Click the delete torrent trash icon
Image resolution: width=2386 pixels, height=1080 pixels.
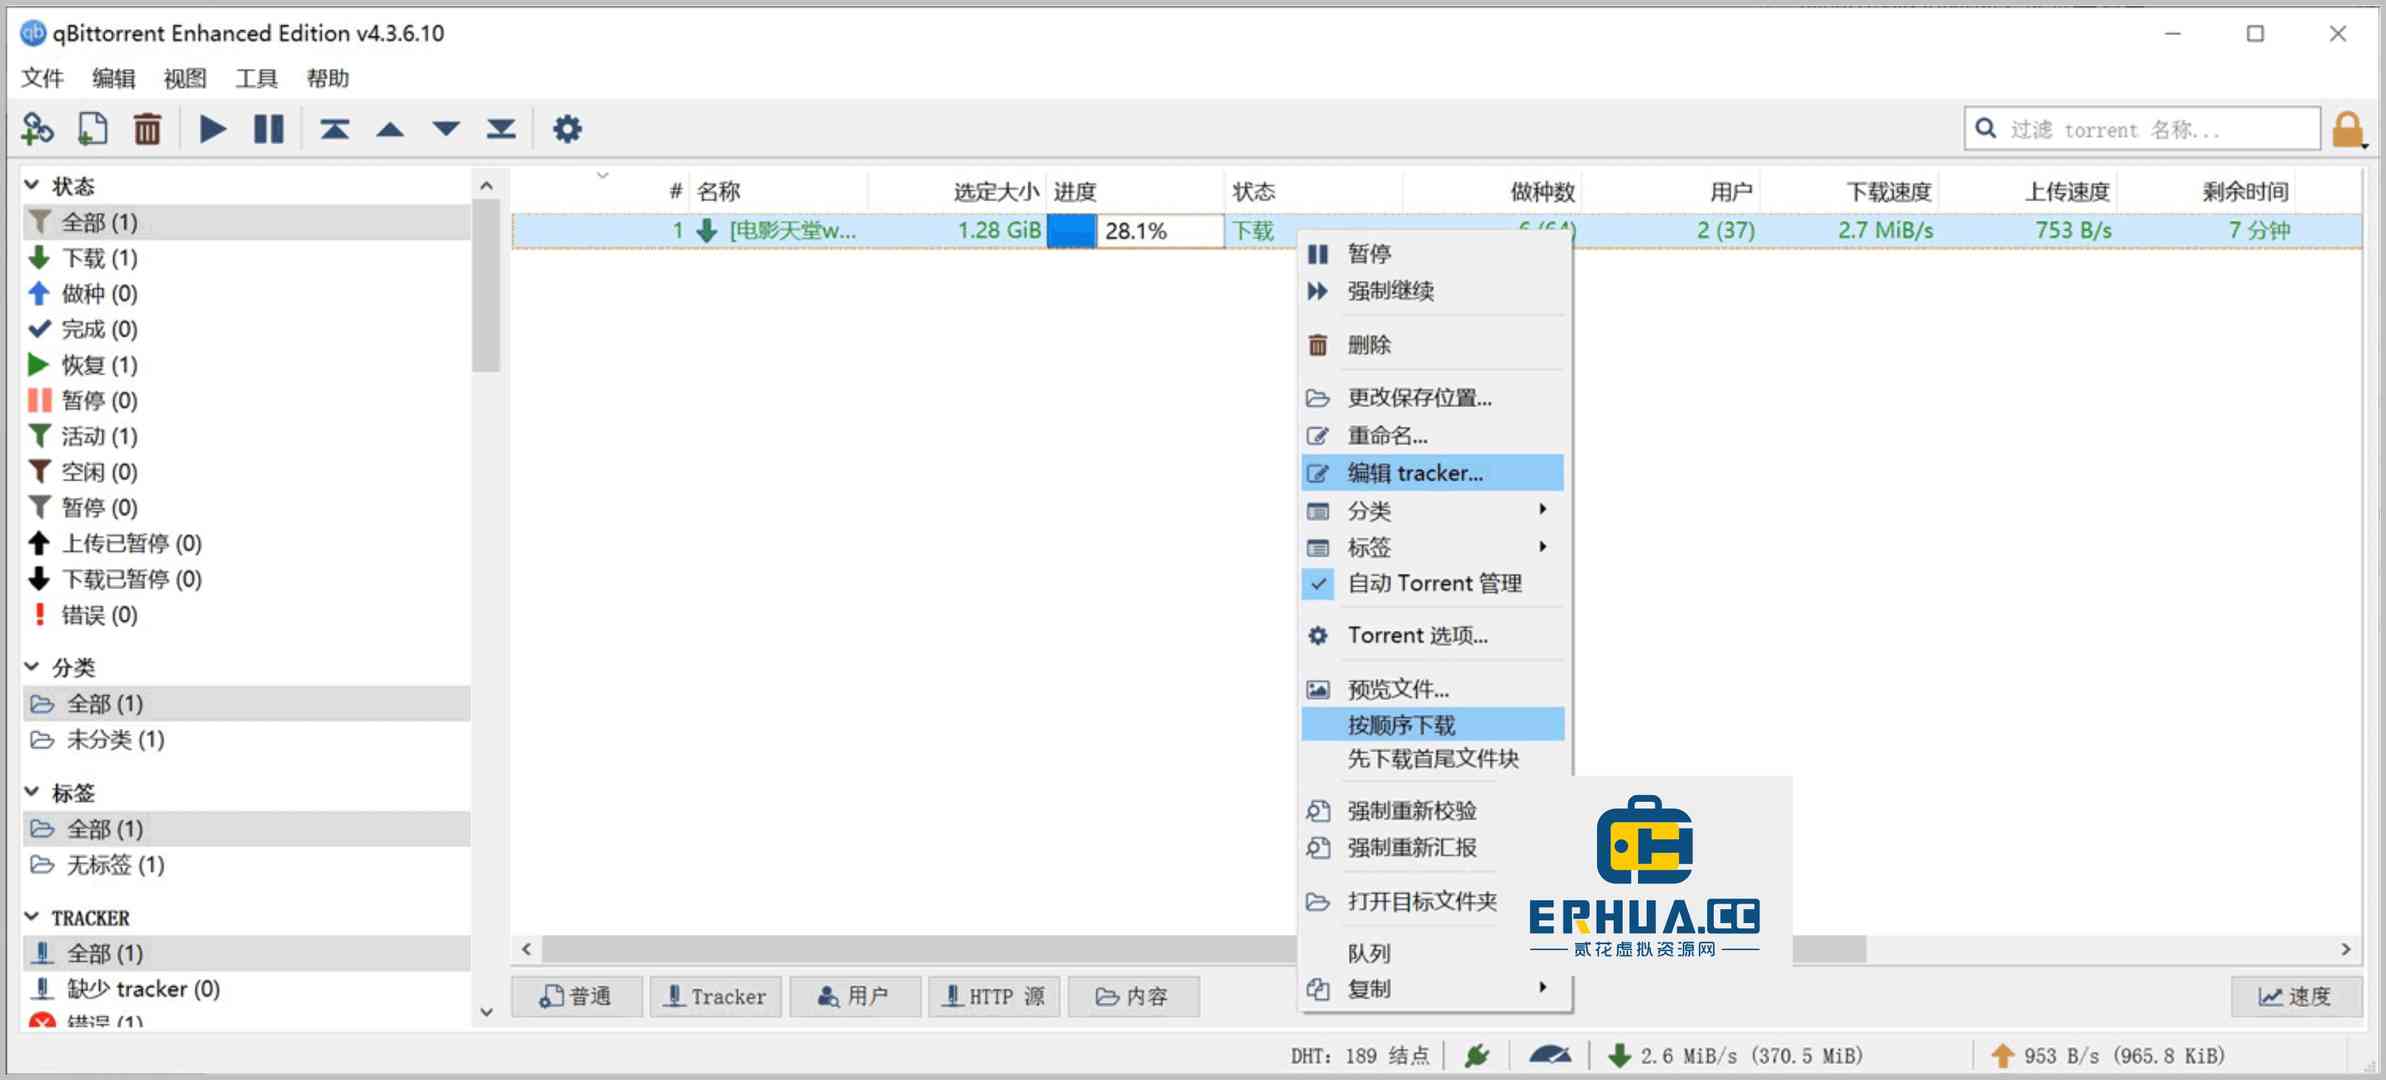point(147,128)
